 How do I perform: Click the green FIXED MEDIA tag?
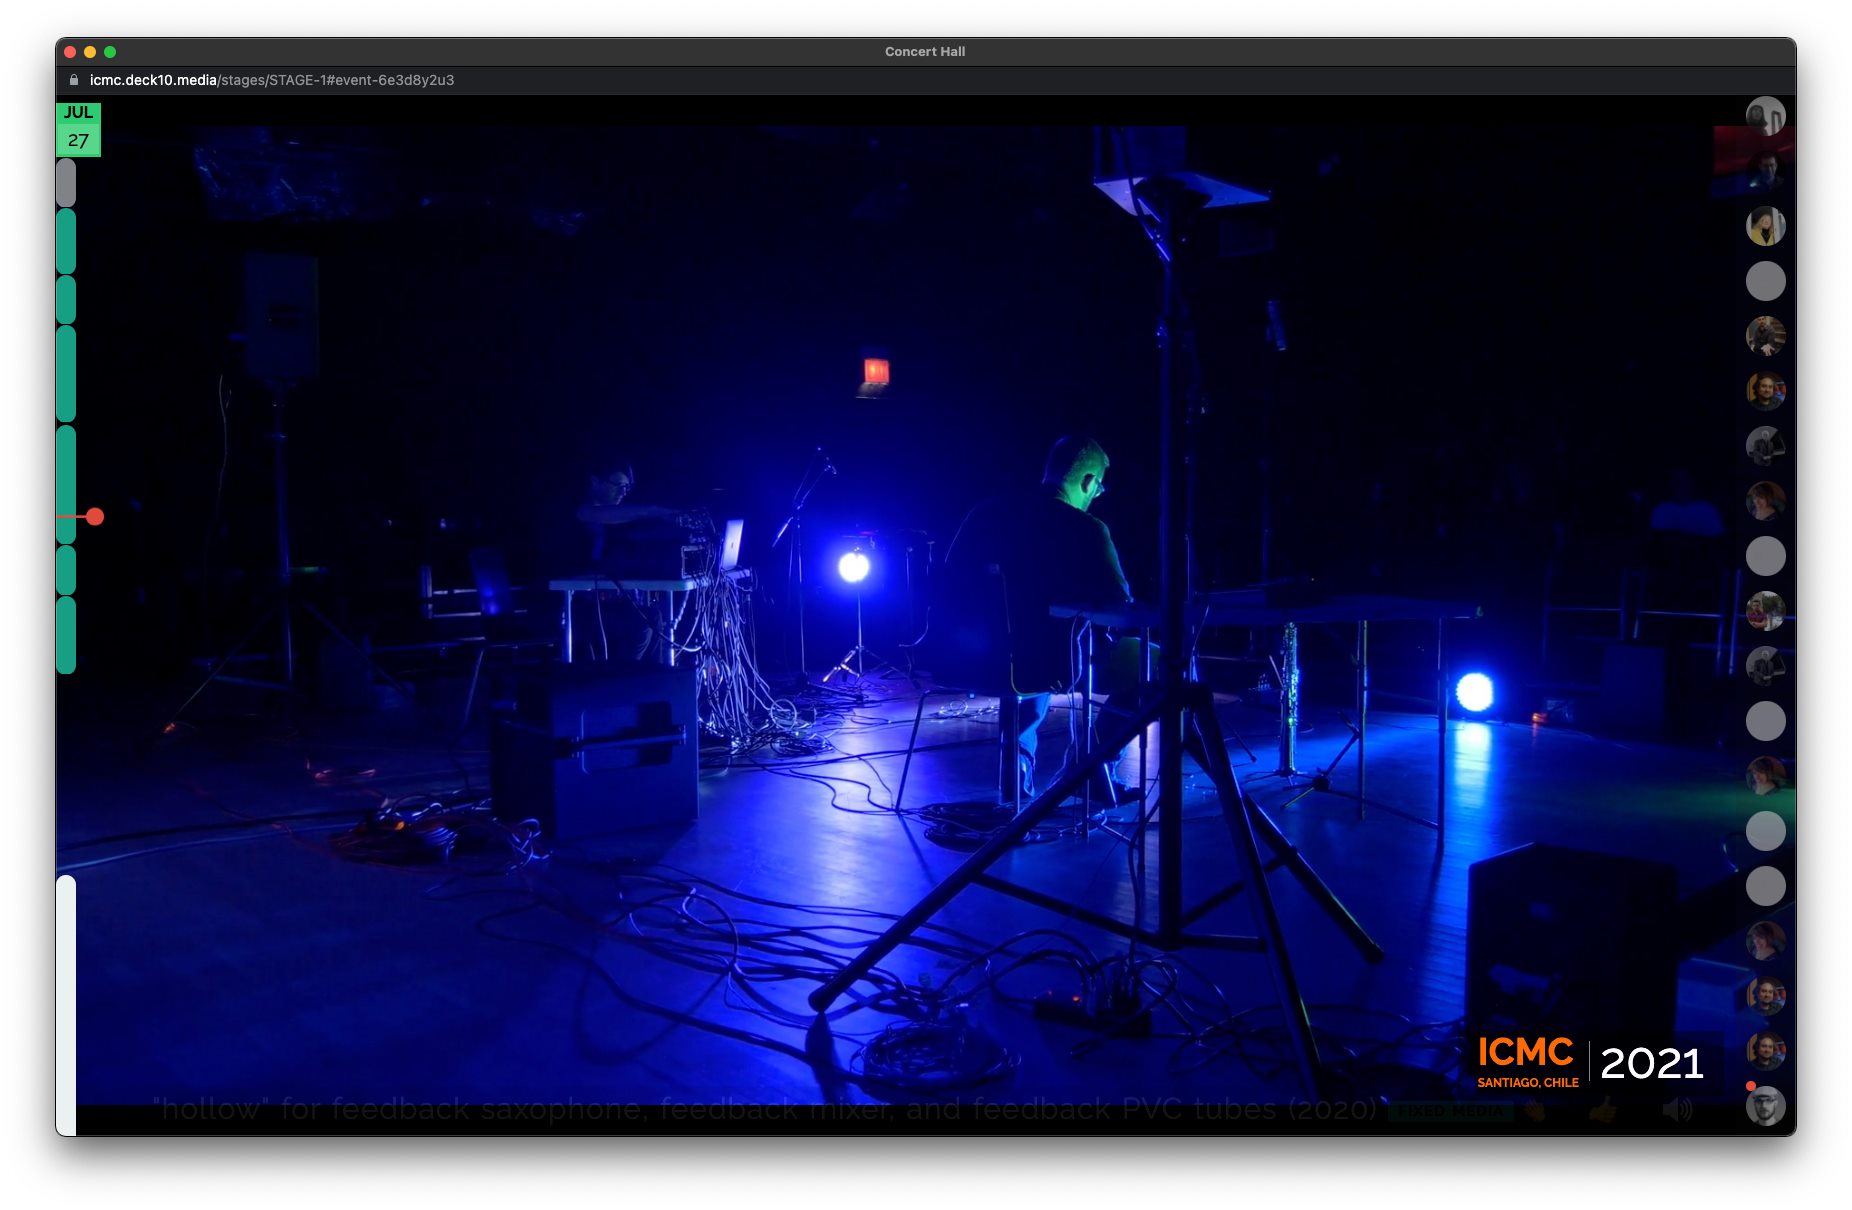point(1451,1110)
